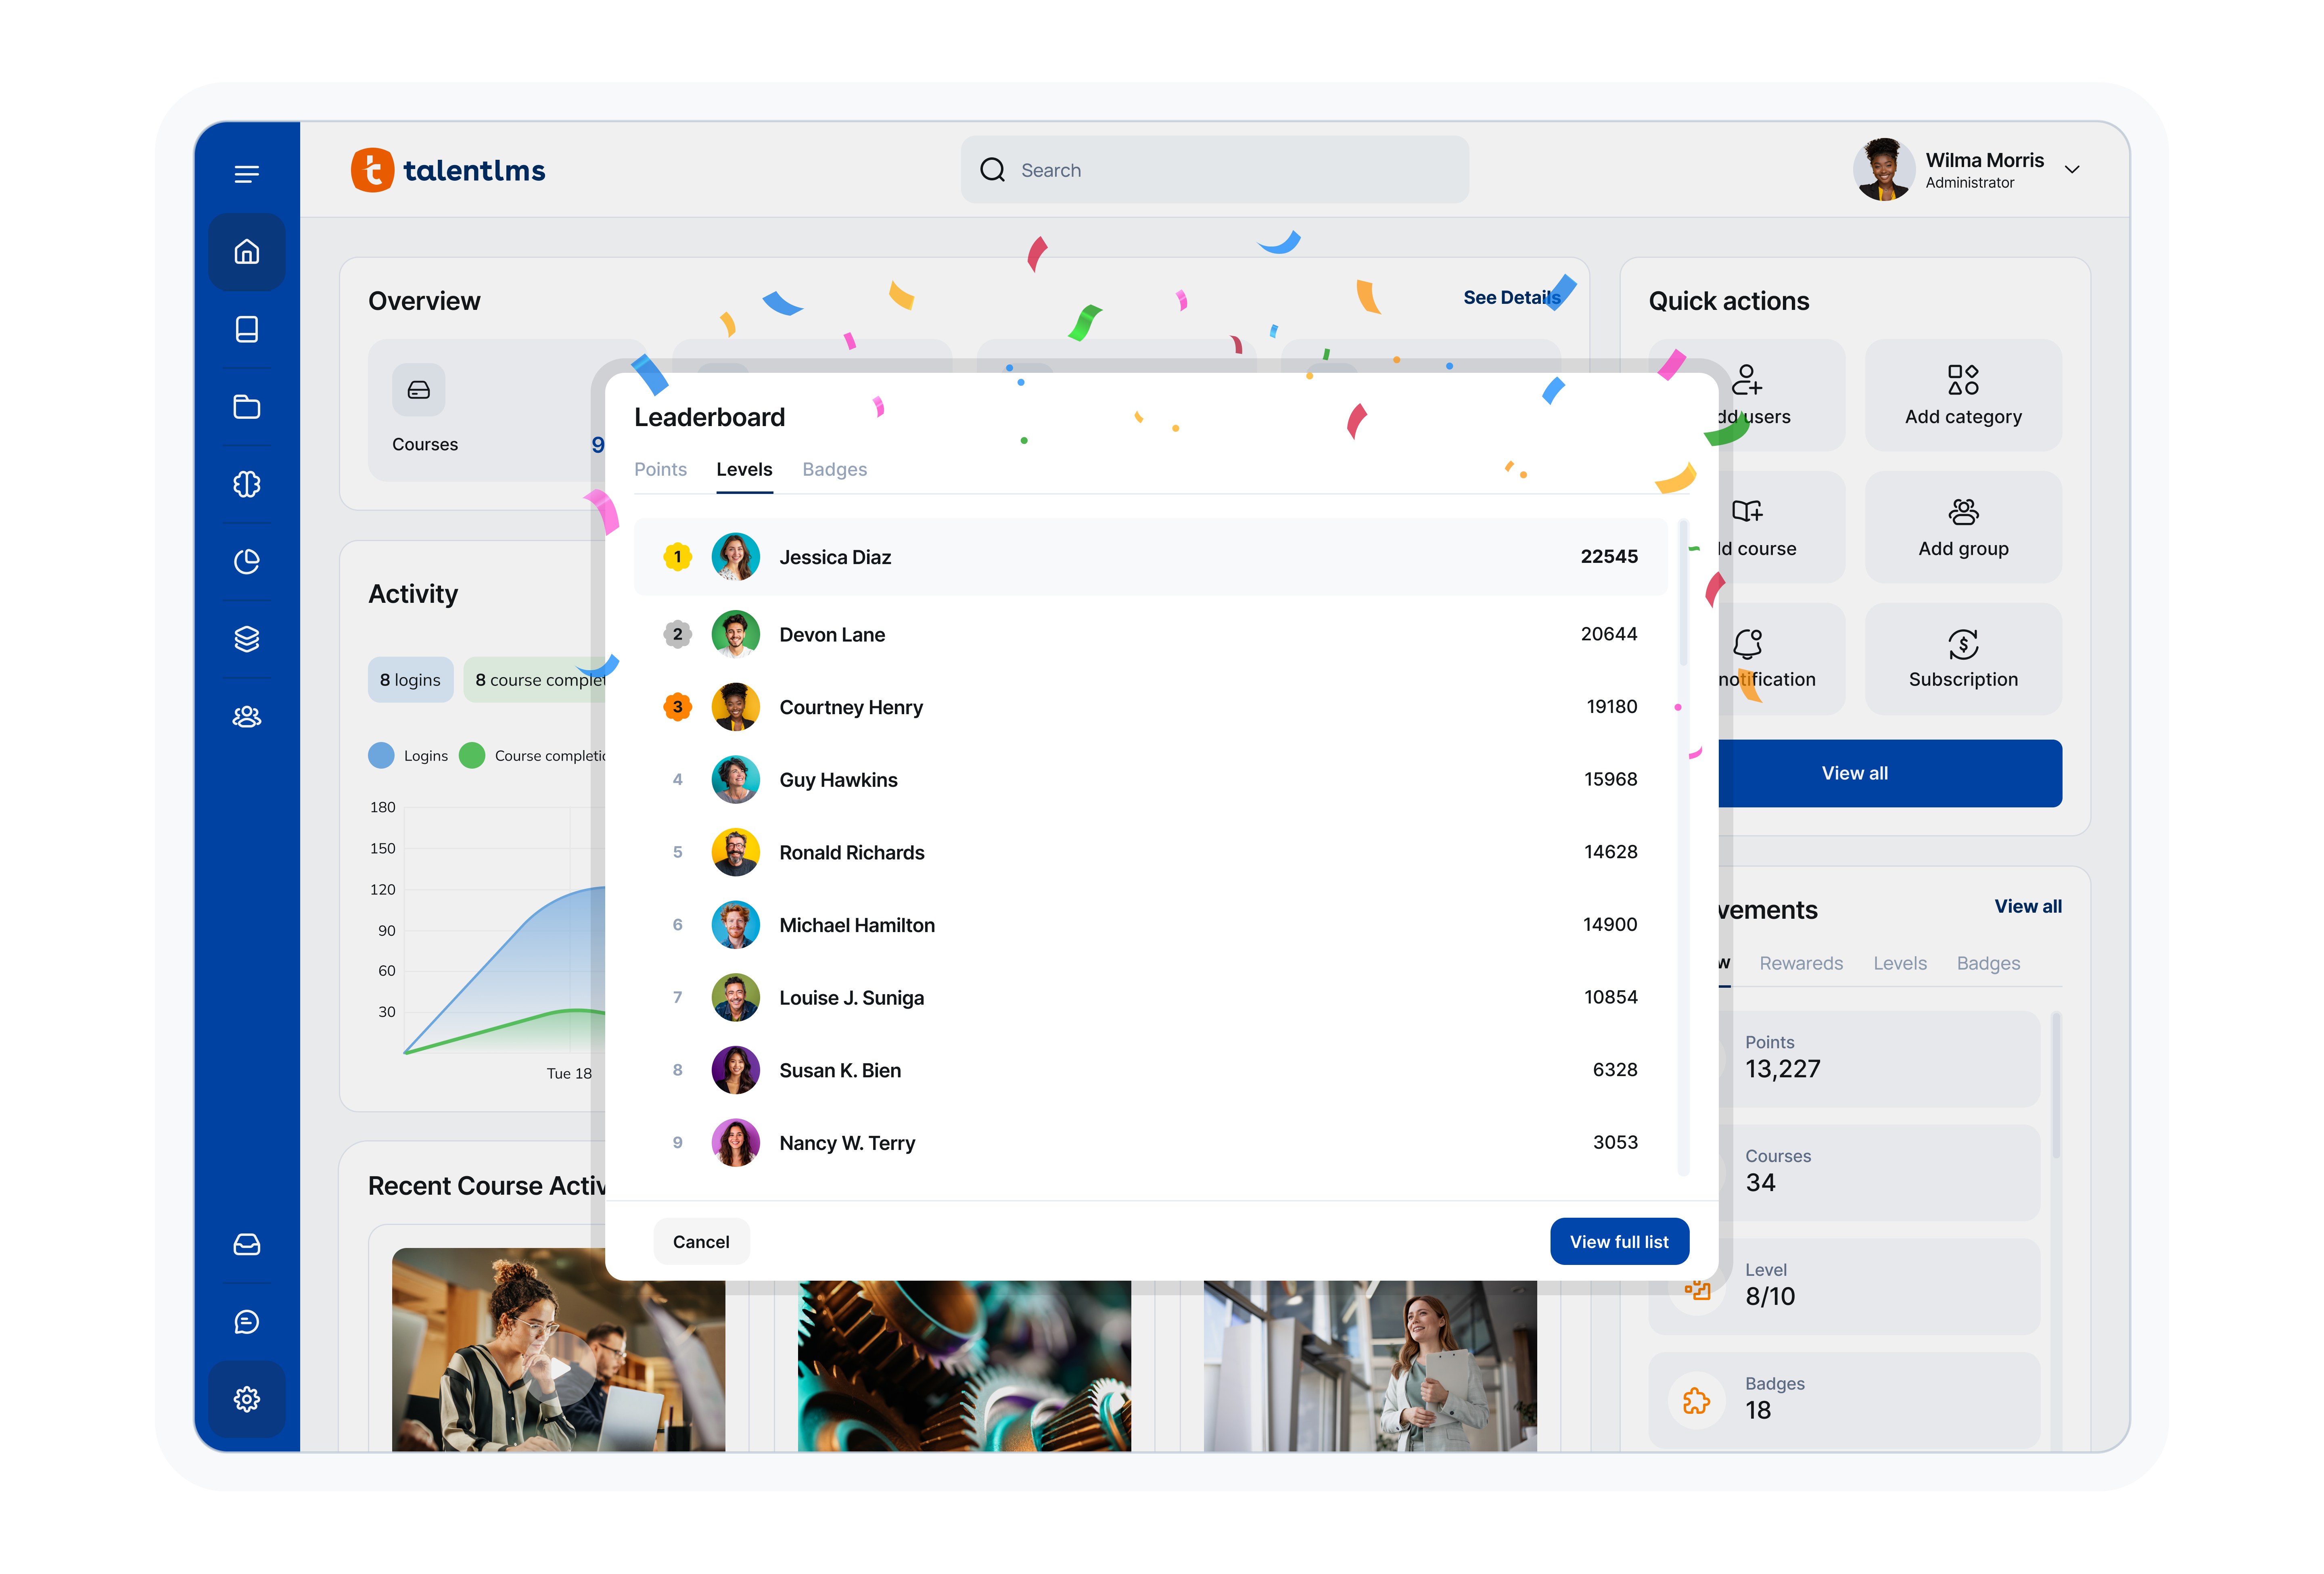Switch to the Points tab in Leaderboard

click(x=660, y=469)
